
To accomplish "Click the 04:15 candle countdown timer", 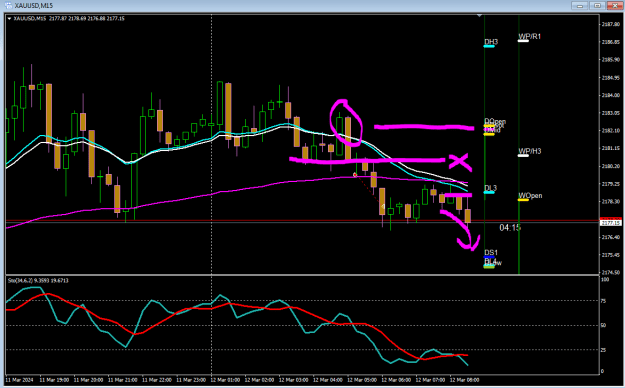I will tap(510, 228).
